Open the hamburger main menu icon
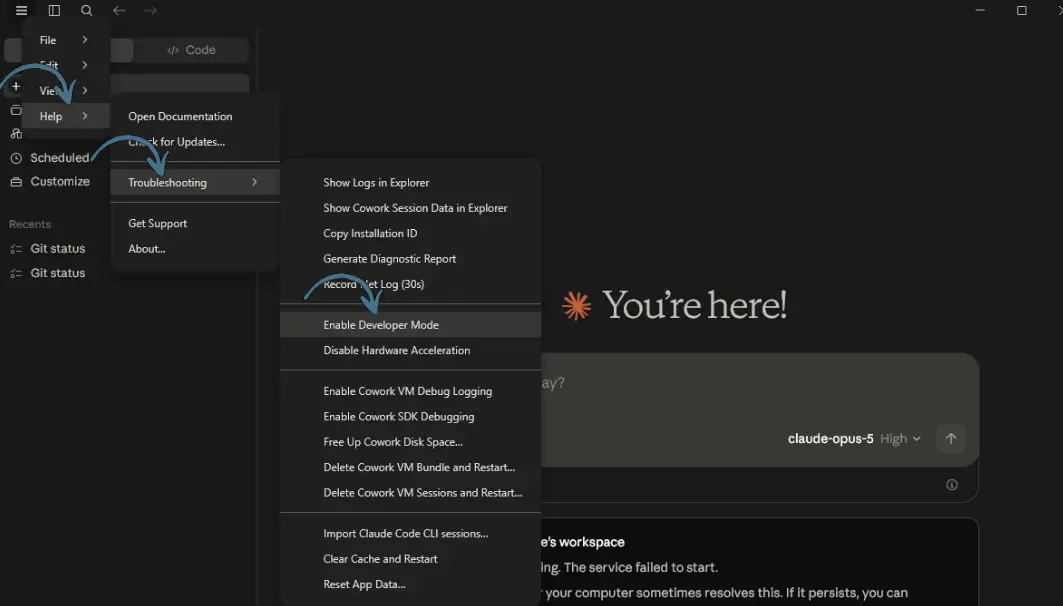Viewport: 1063px width, 606px height. point(21,10)
